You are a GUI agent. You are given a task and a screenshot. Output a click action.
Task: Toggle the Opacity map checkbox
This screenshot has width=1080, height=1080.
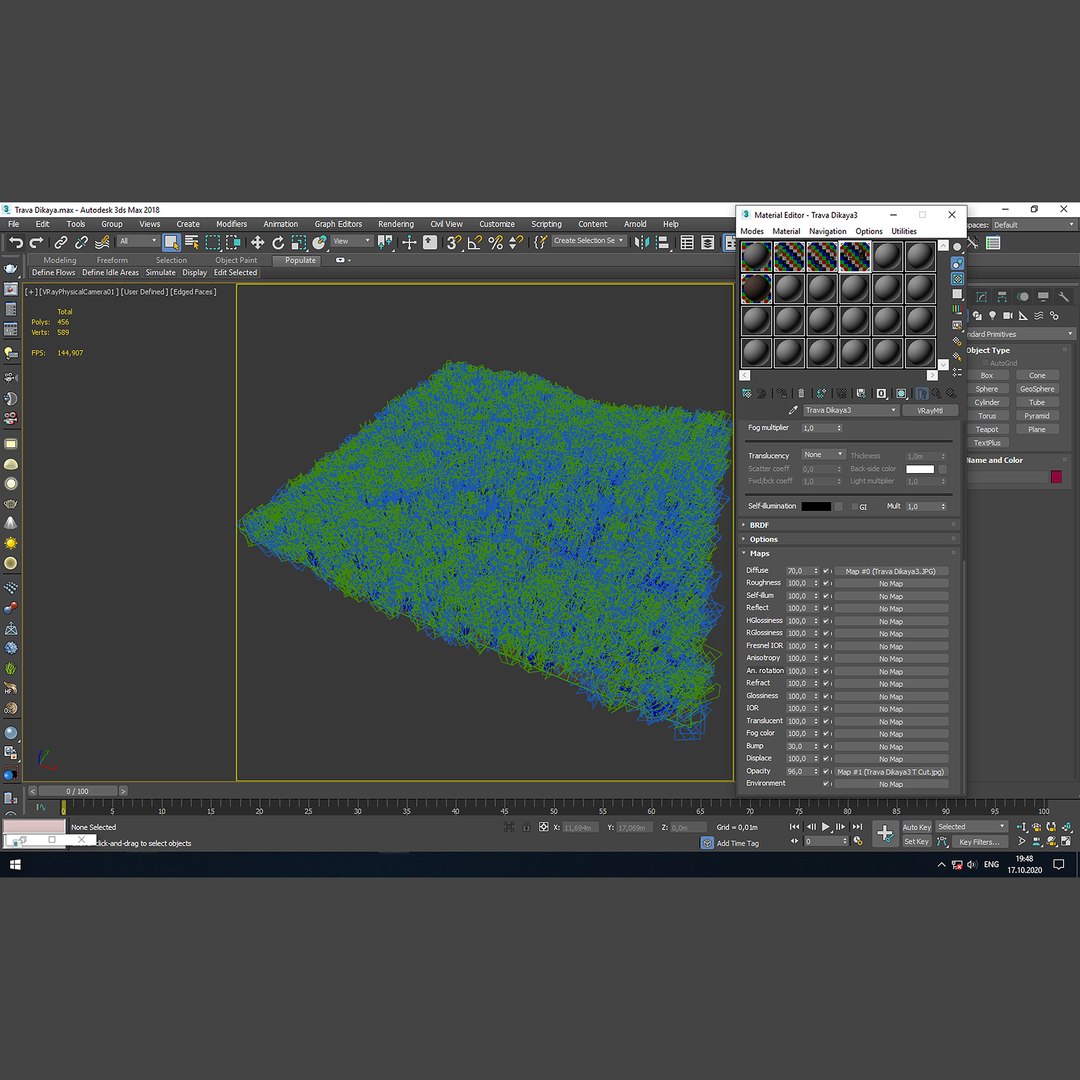(x=826, y=771)
